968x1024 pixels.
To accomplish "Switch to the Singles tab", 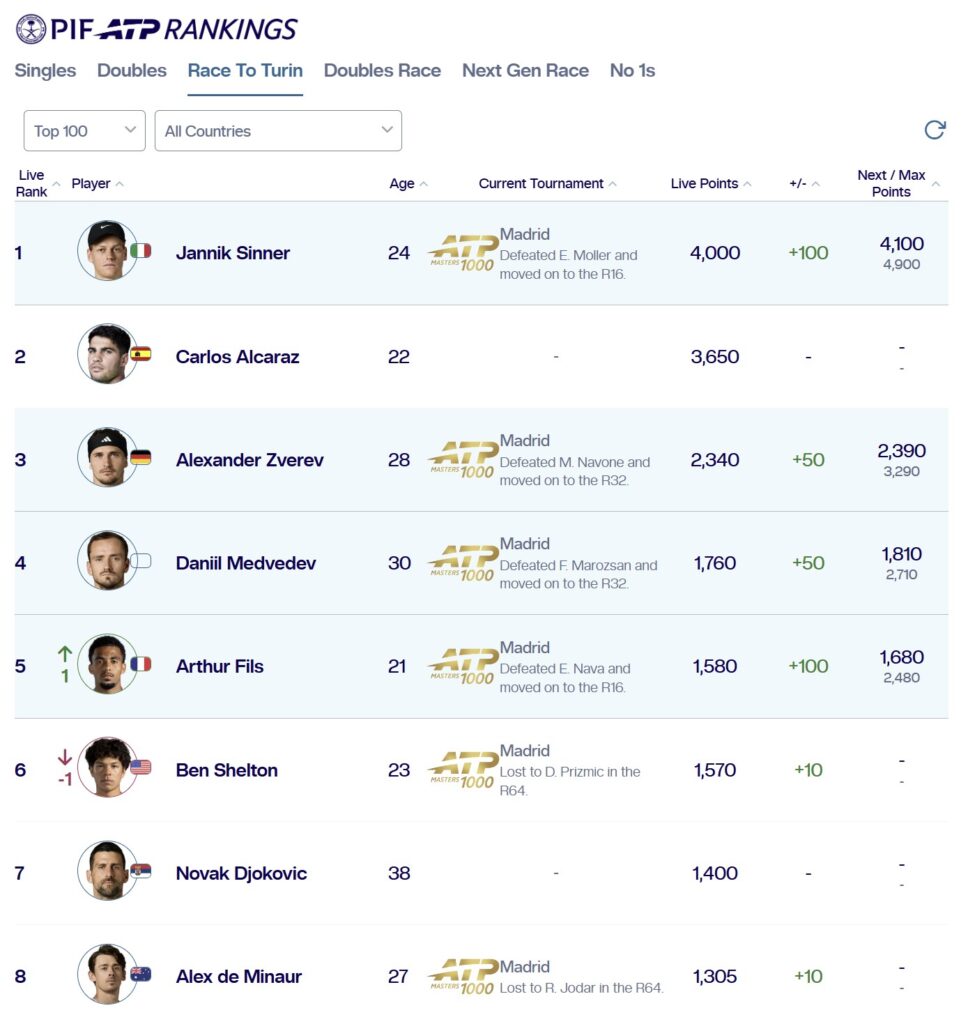I will tap(45, 71).
